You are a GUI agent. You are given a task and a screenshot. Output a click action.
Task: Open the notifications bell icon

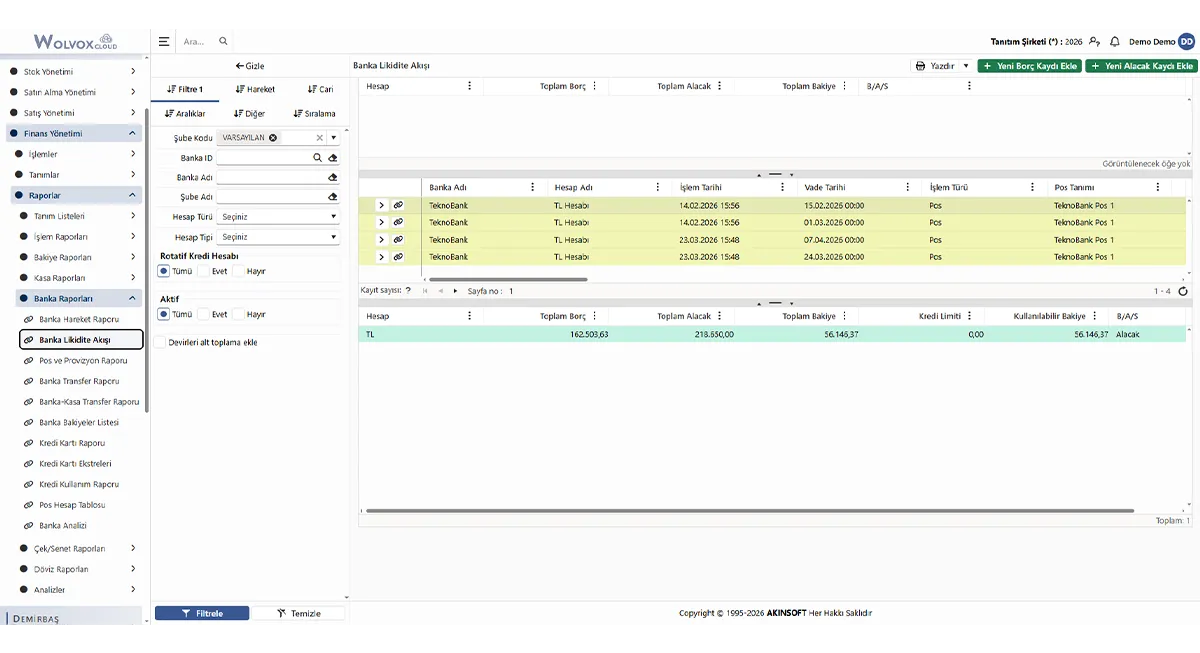tap(1114, 42)
